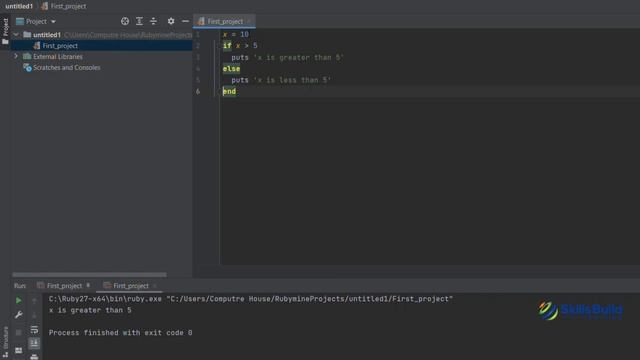
Task: Click the down arrow in Run console toolbar
Action: click(x=34, y=315)
